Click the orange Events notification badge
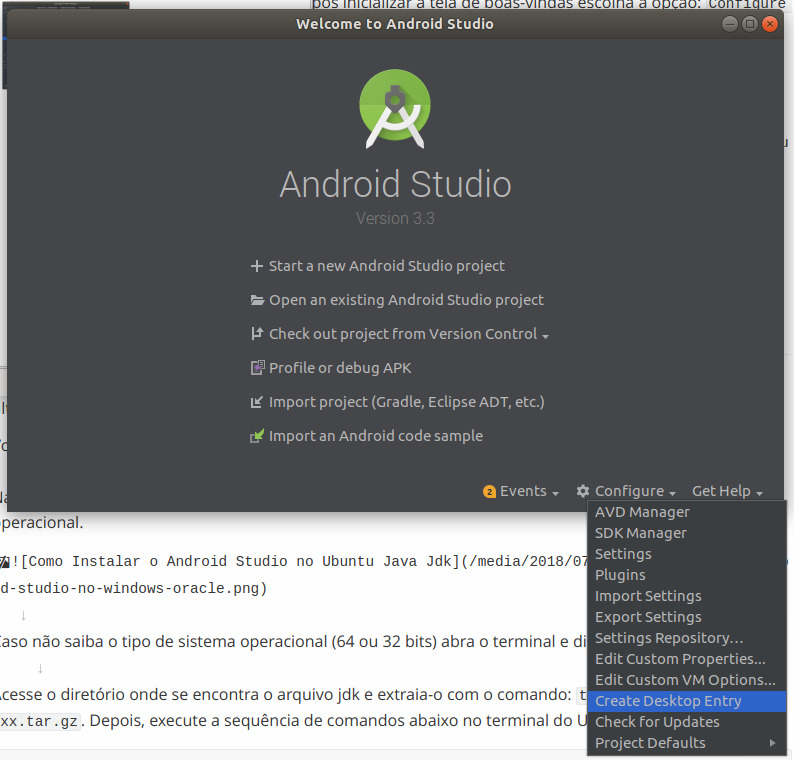The width and height of the screenshot is (794, 760). [x=489, y=492]
